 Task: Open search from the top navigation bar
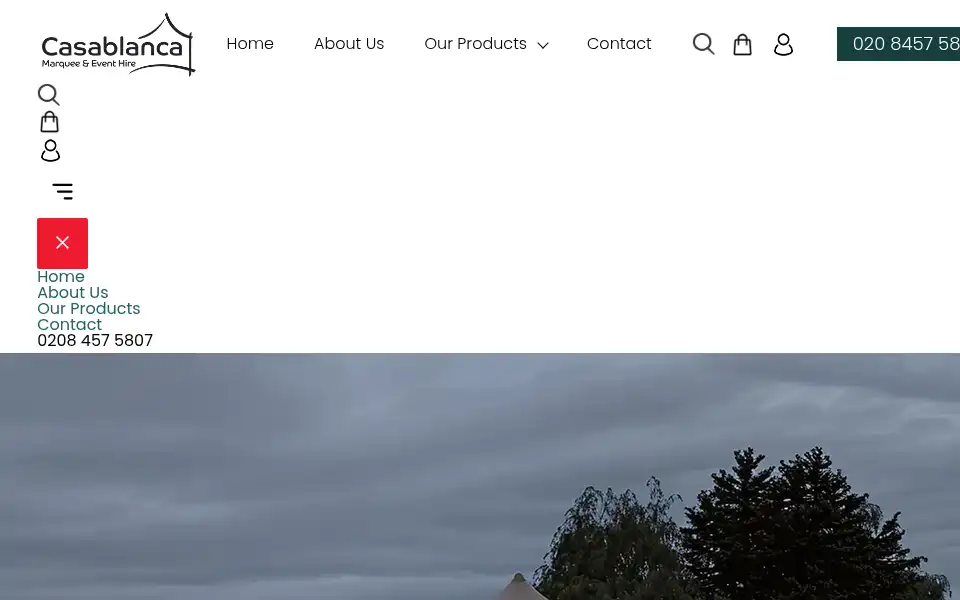pos(703,44)
